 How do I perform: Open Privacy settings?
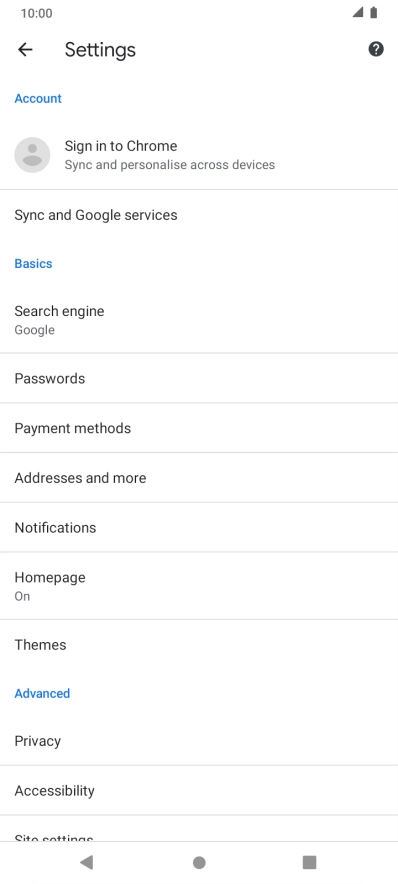point(199,741)
